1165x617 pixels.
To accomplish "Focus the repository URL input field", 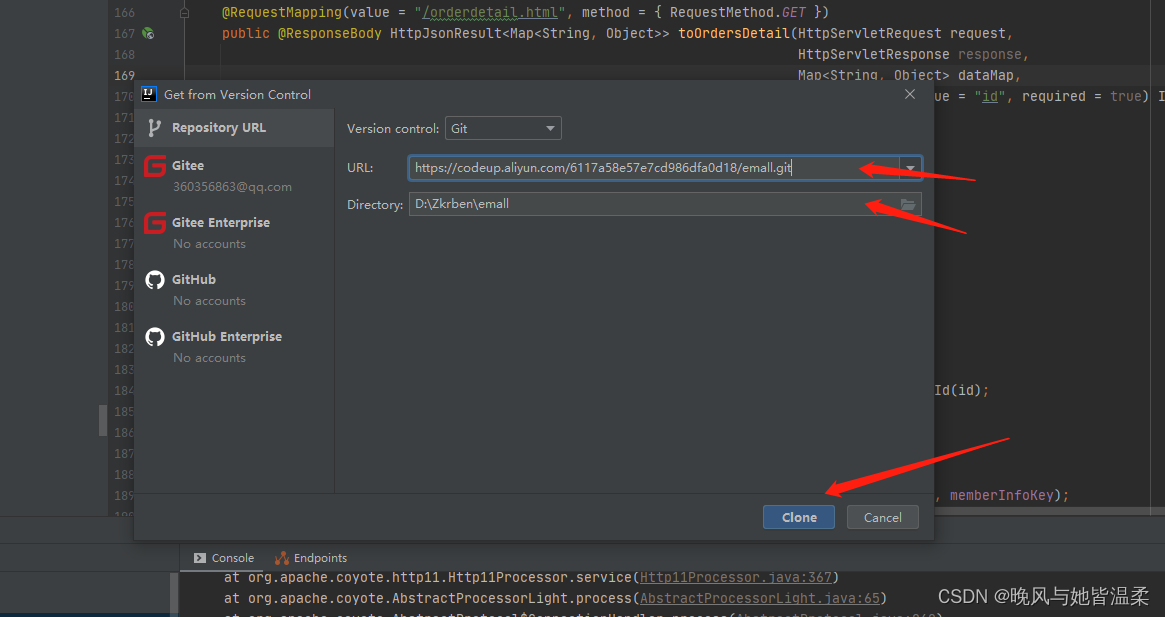I will pos(654,168).
